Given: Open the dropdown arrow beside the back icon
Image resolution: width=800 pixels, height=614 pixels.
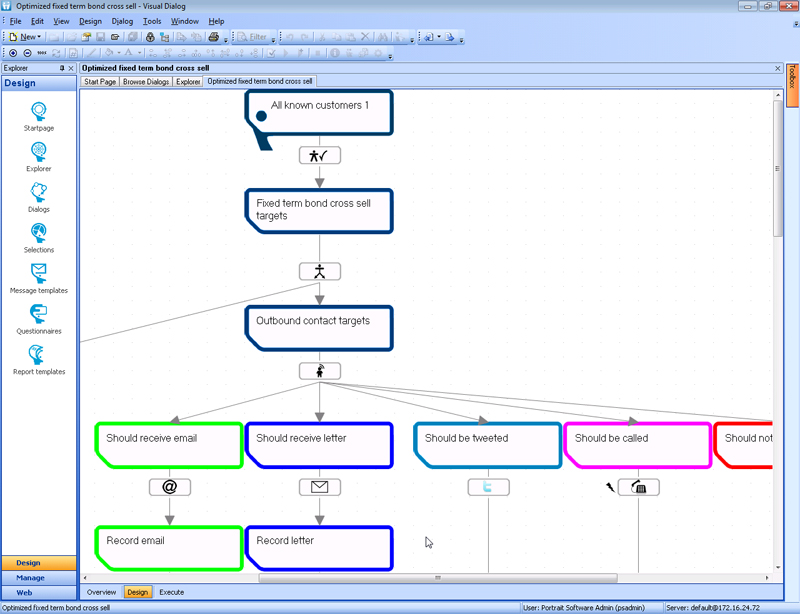Looking at the screenshot, I should click(x=439, y=37).
